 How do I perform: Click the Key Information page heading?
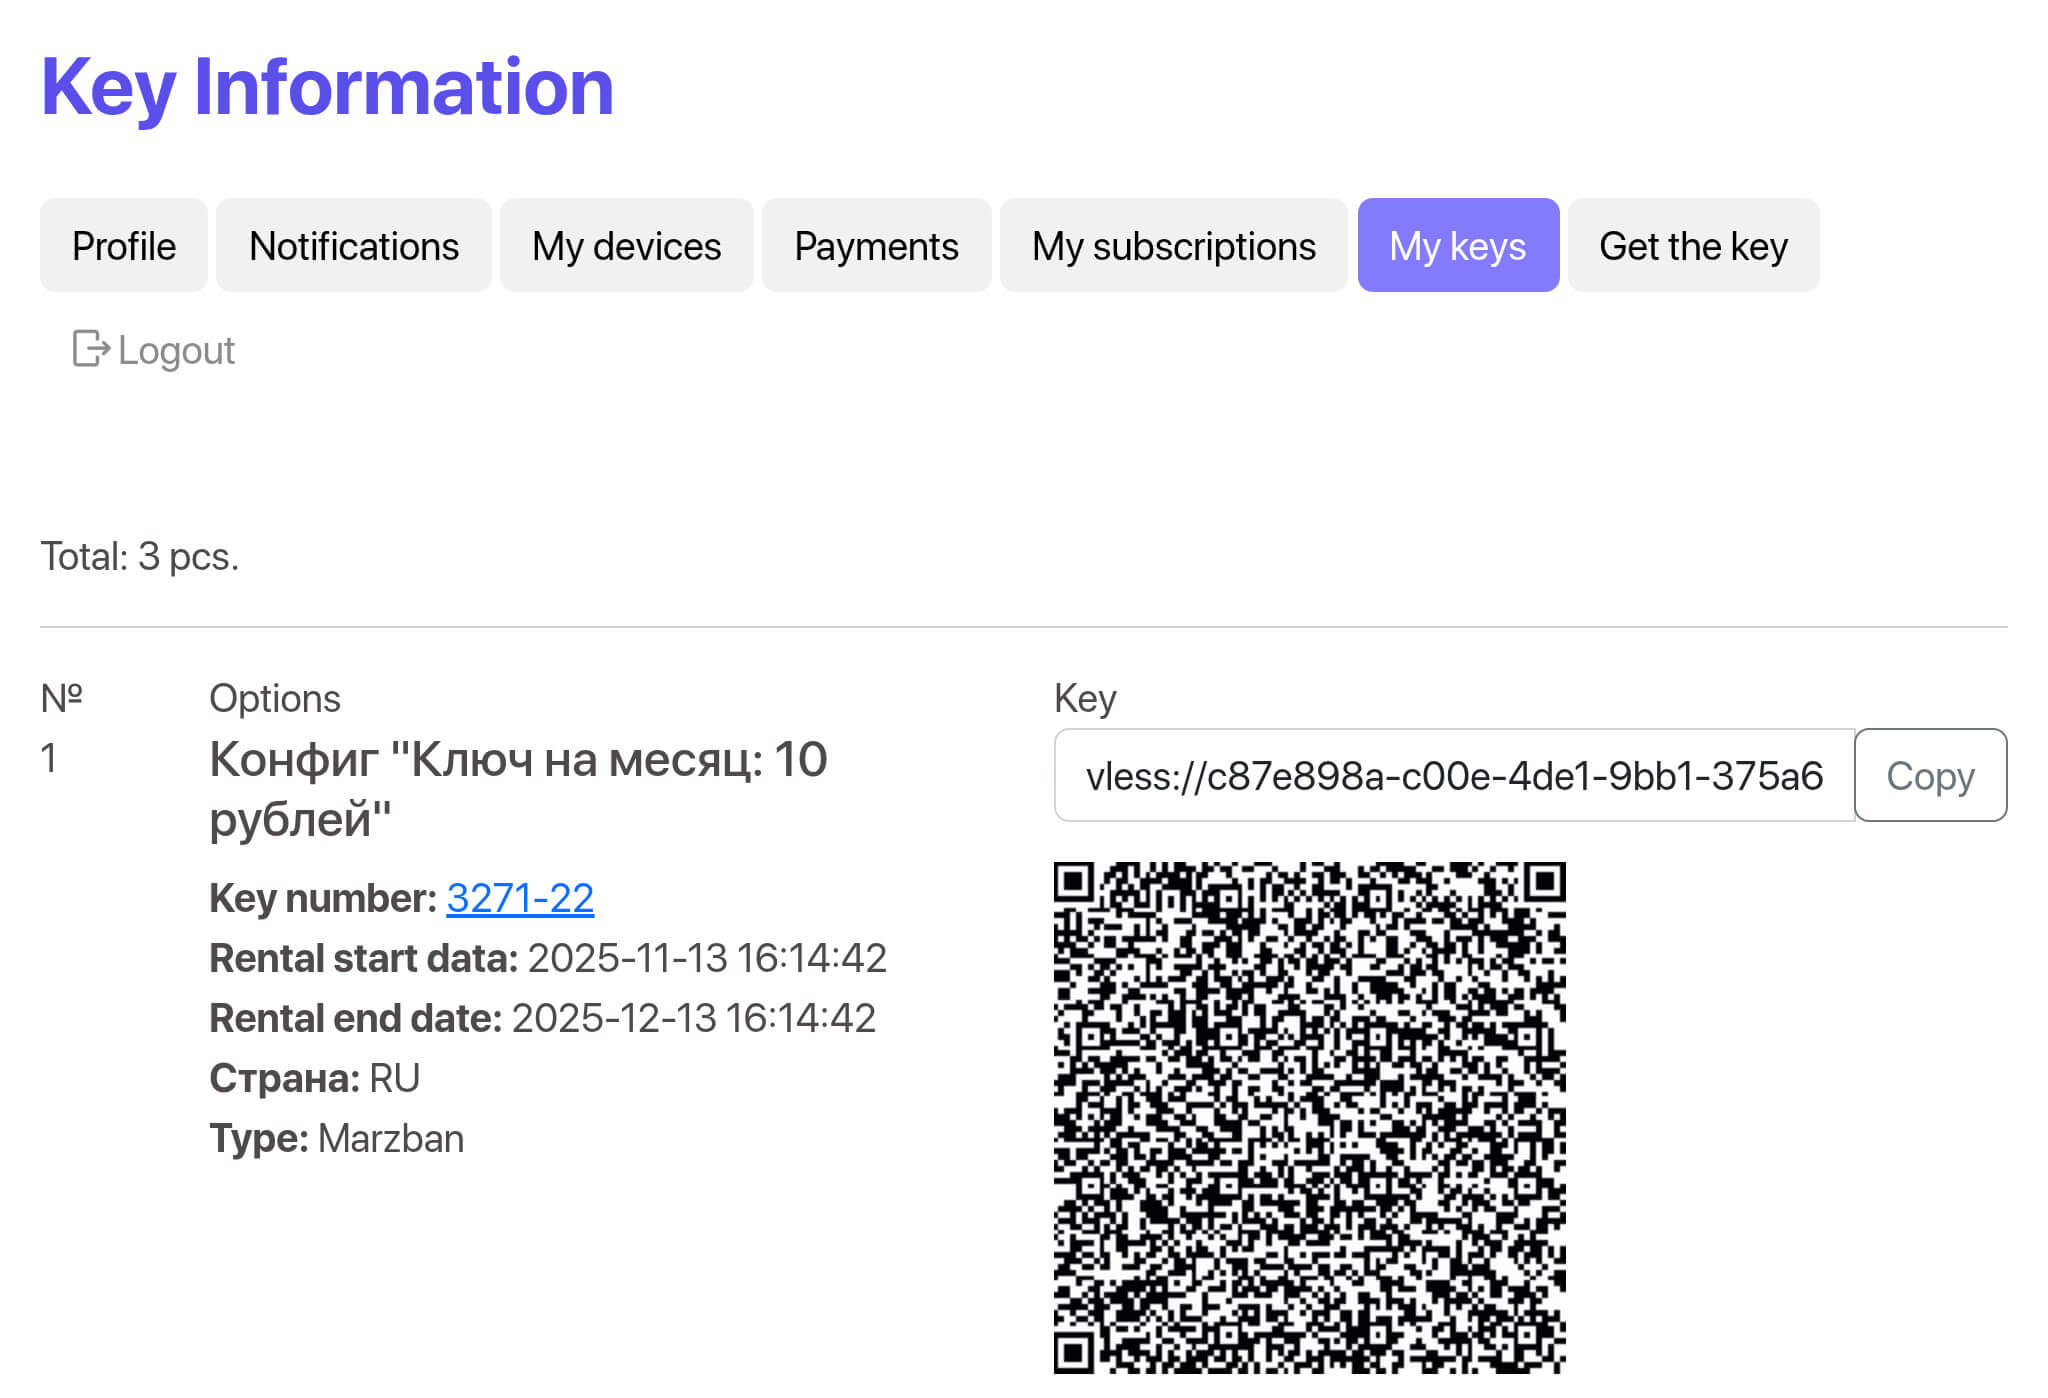[x=327, y=88]
